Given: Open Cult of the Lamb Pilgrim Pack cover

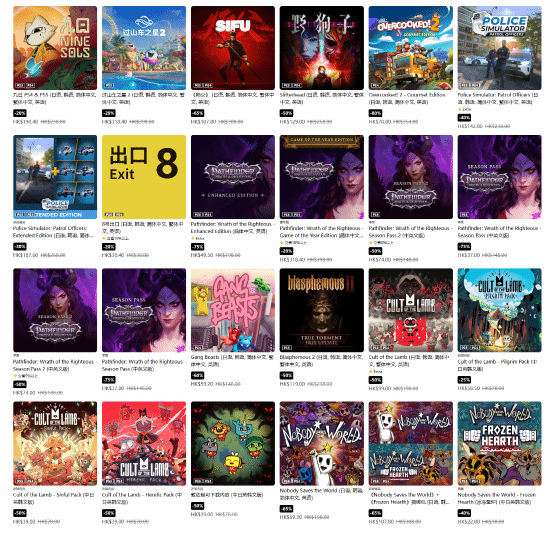Looking at the screenshot, I should [499, 310].
